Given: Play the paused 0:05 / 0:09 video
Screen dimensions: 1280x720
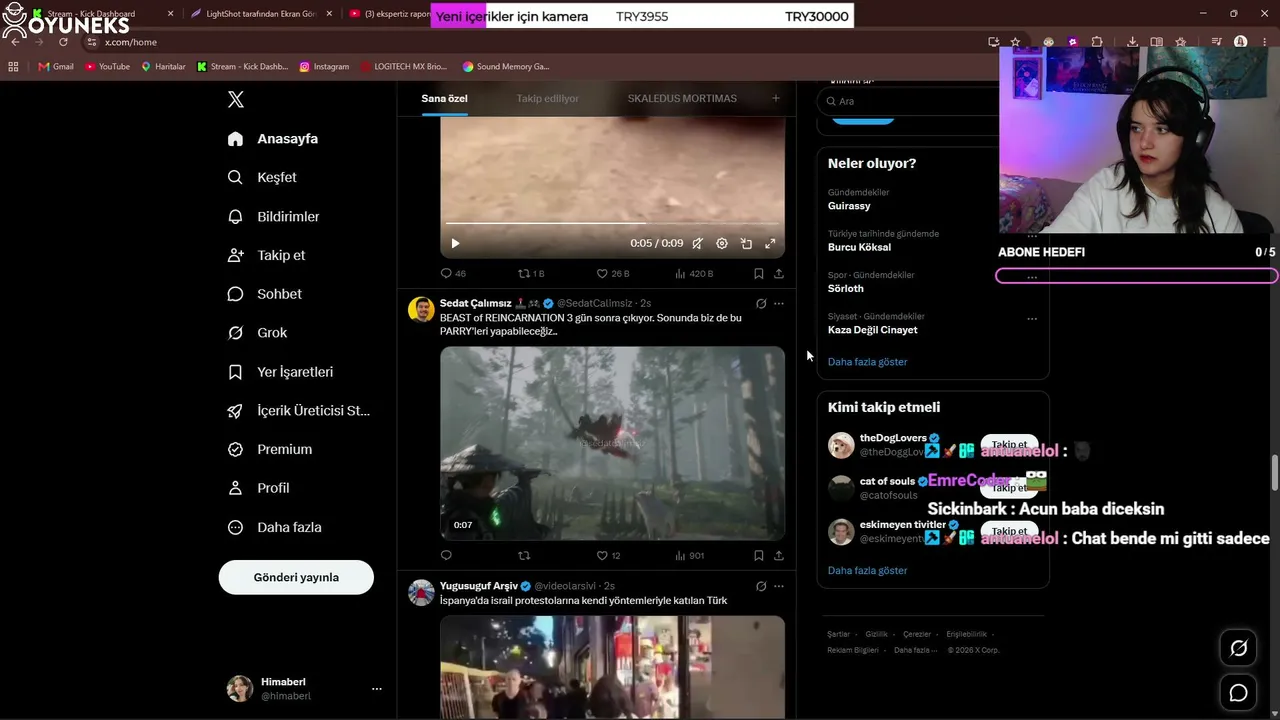Looking at the screenshot, I should 455,243.
